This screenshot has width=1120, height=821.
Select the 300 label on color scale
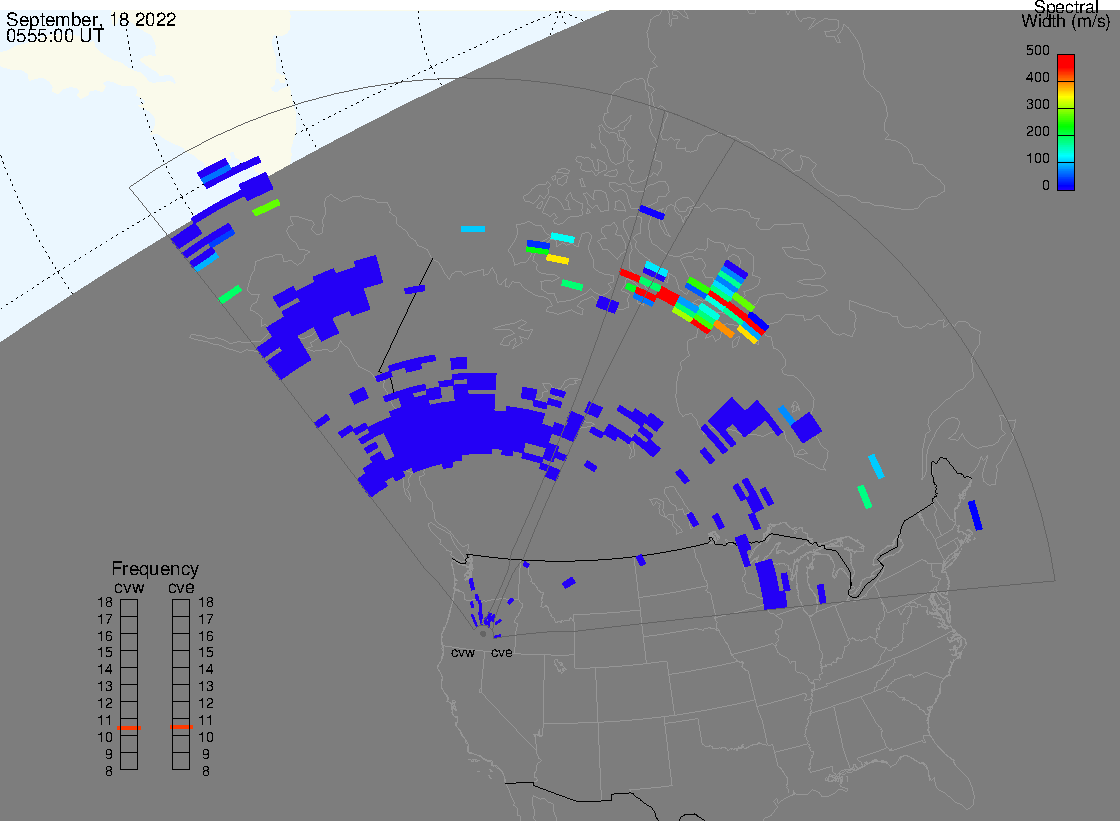click(1037, 104)
